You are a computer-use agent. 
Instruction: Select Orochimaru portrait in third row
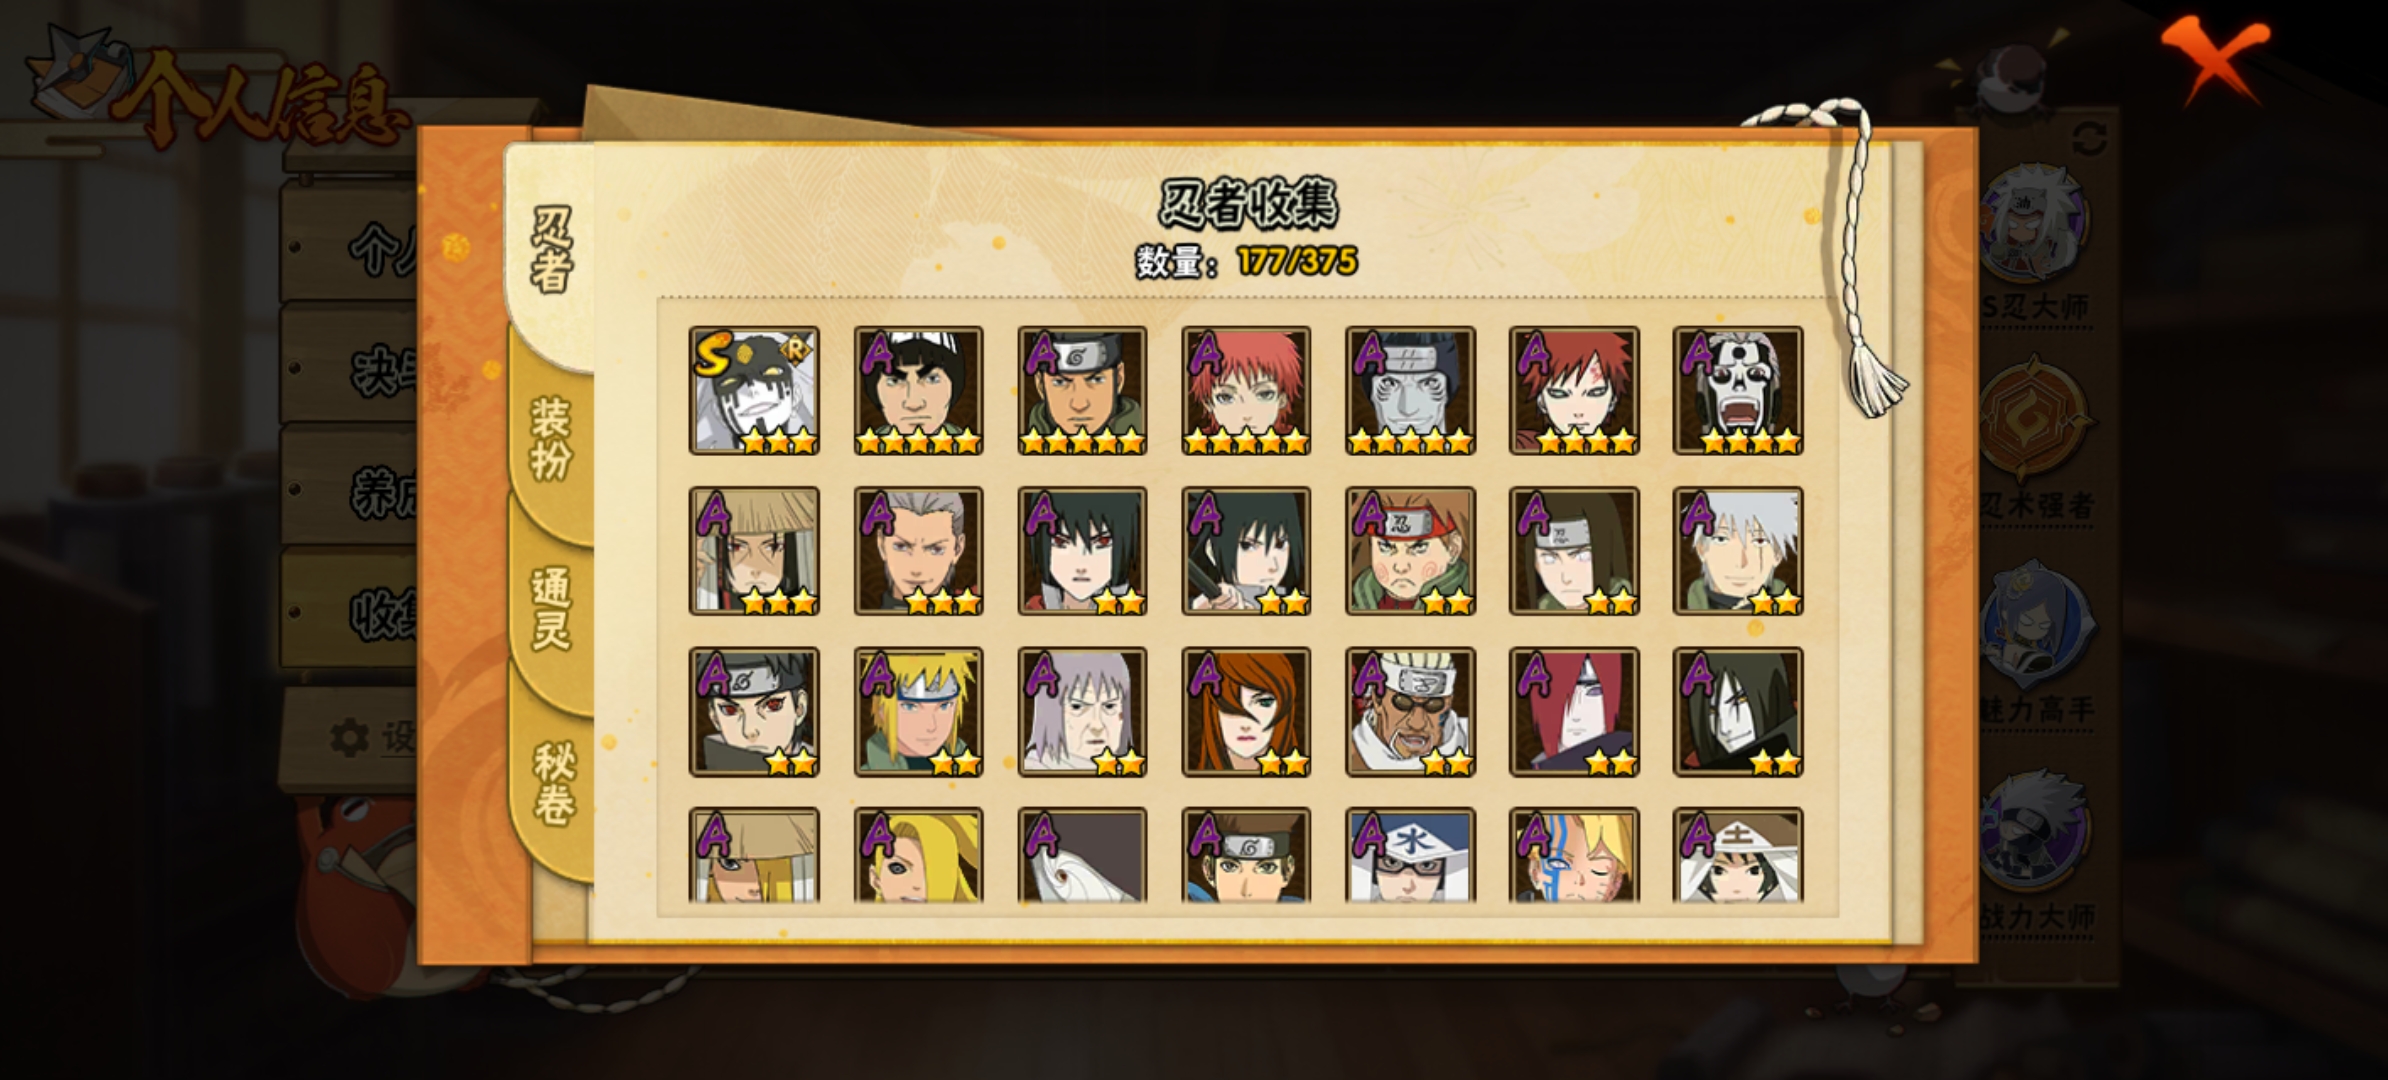1738,712
